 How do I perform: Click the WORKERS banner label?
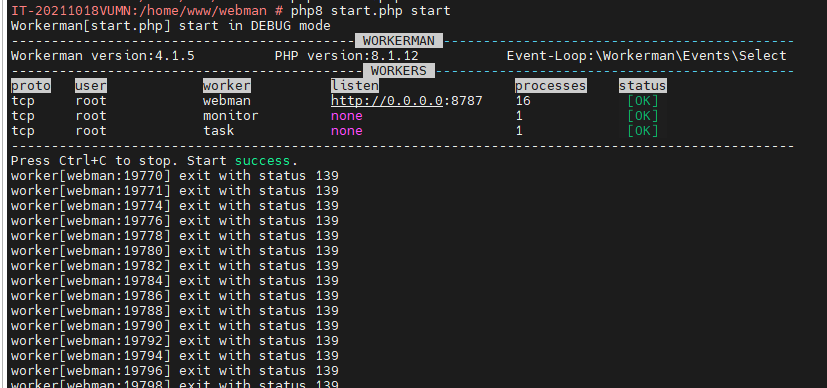pos(399,71)
